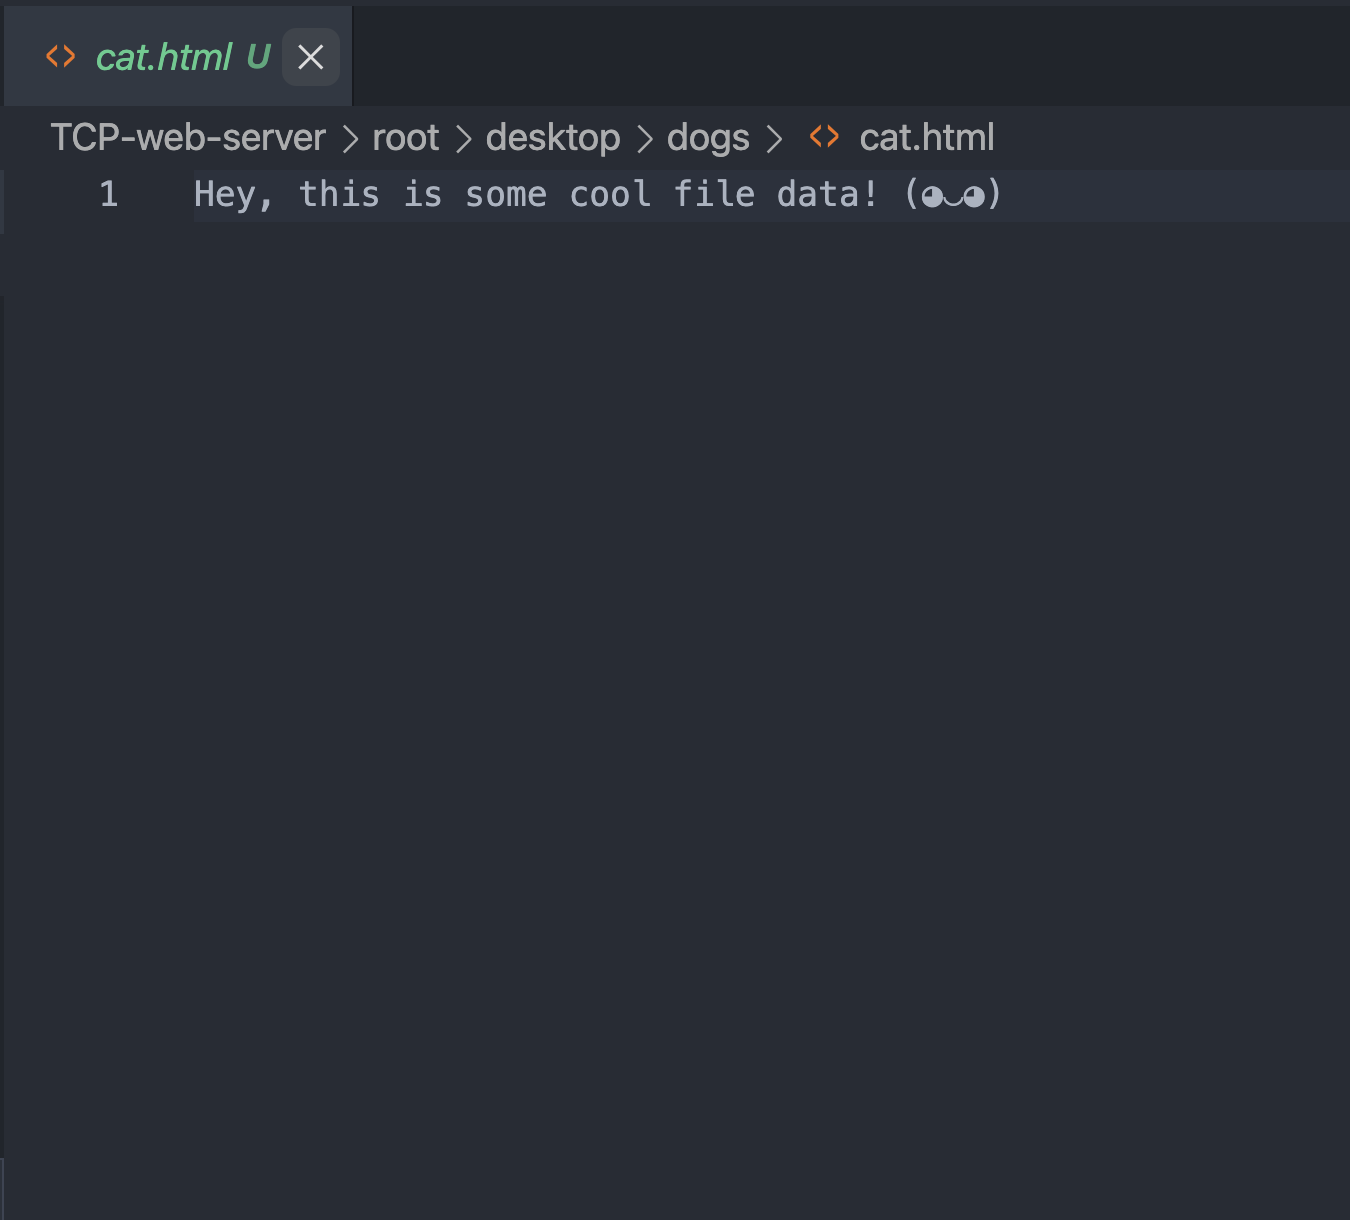Image resolution: width=1350 pixels, height=1220 pixels.
Task: Expand the chevron after root
Action: (463, 139)
